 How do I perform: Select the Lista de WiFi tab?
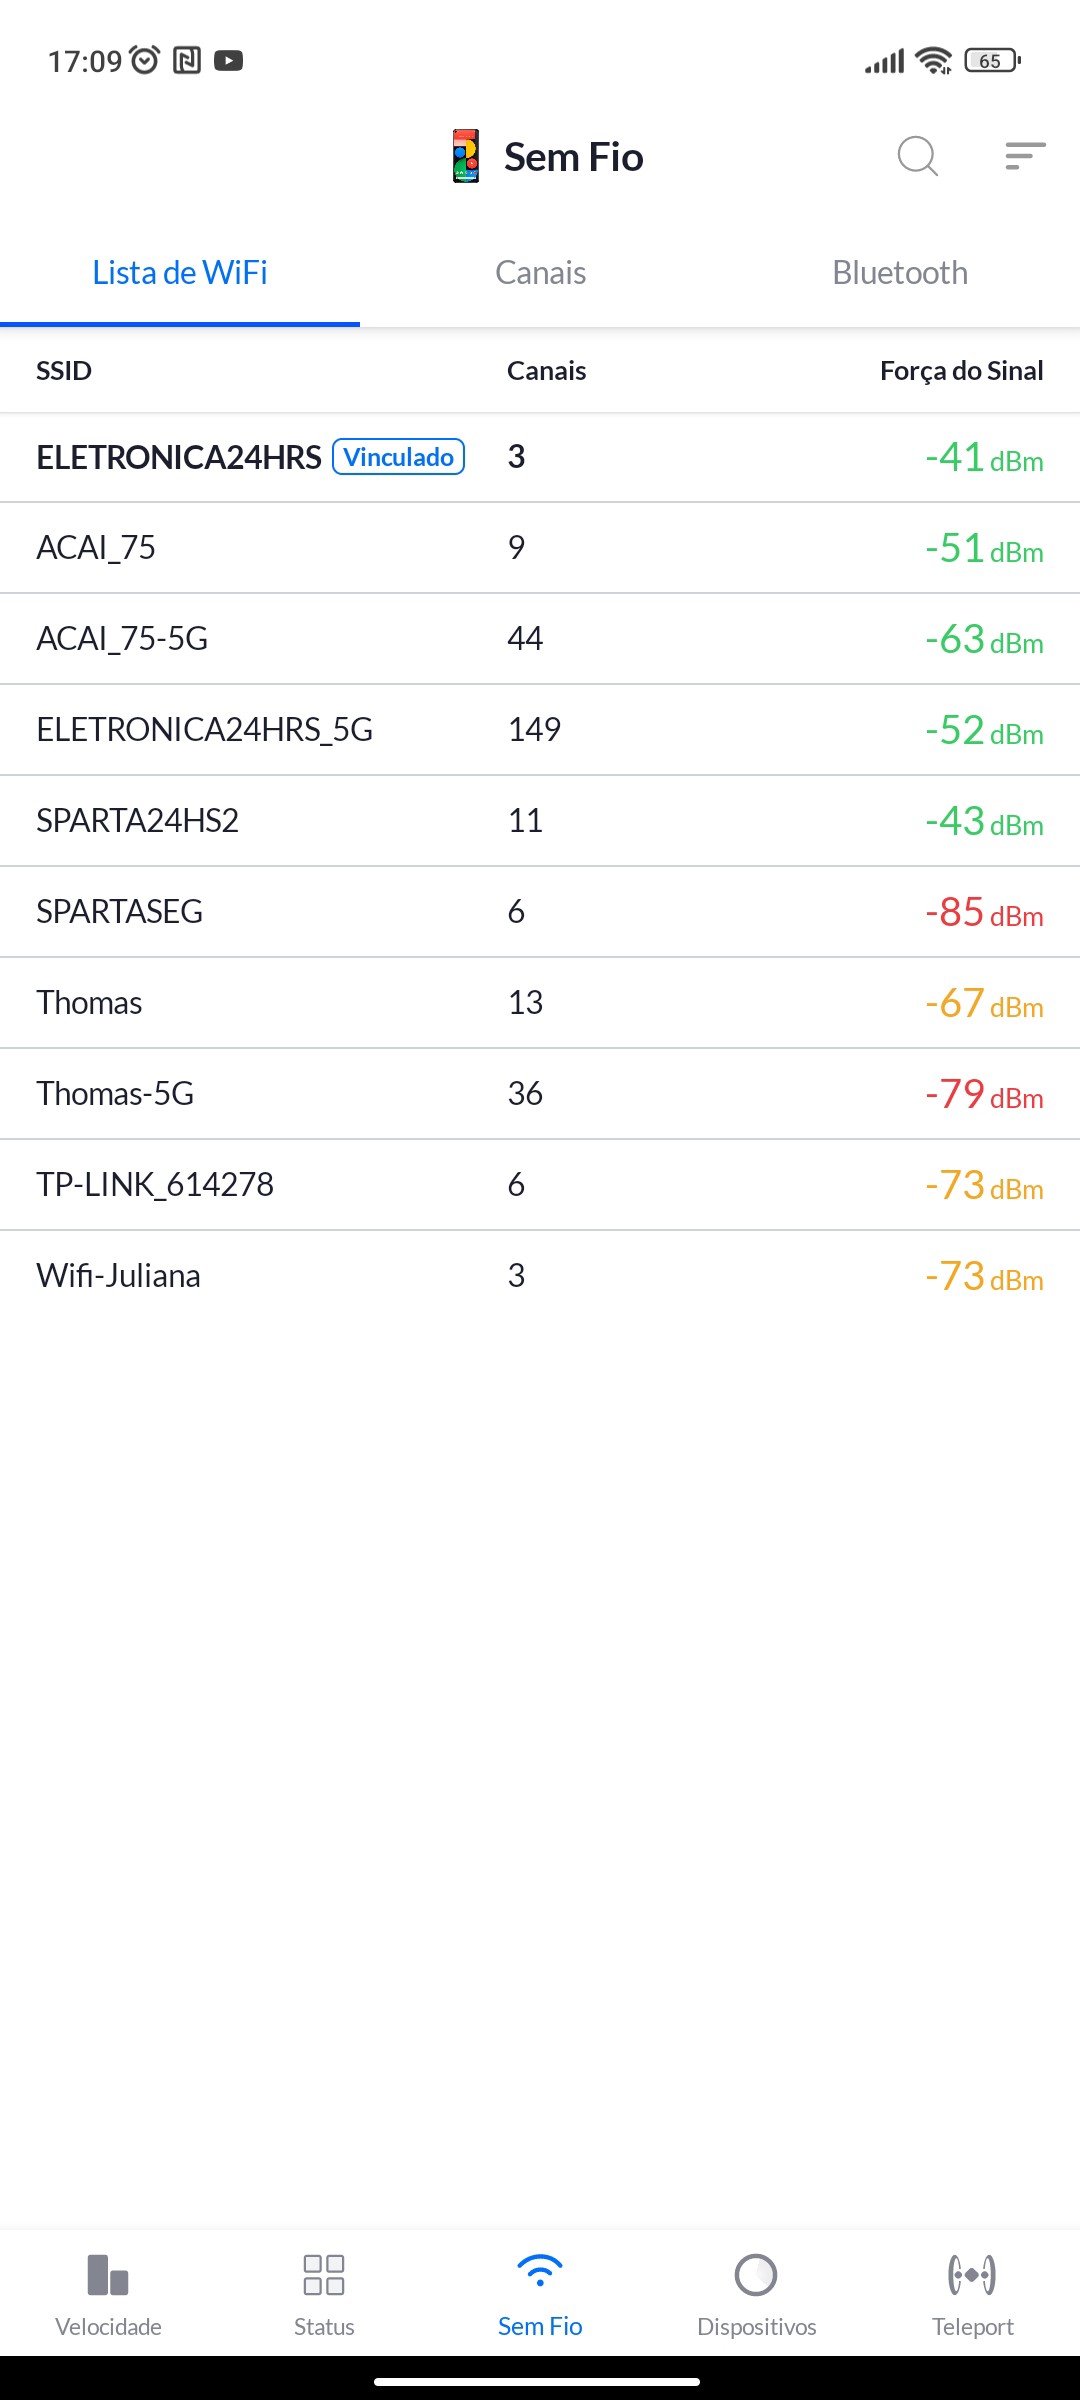(x=180, y=273)
